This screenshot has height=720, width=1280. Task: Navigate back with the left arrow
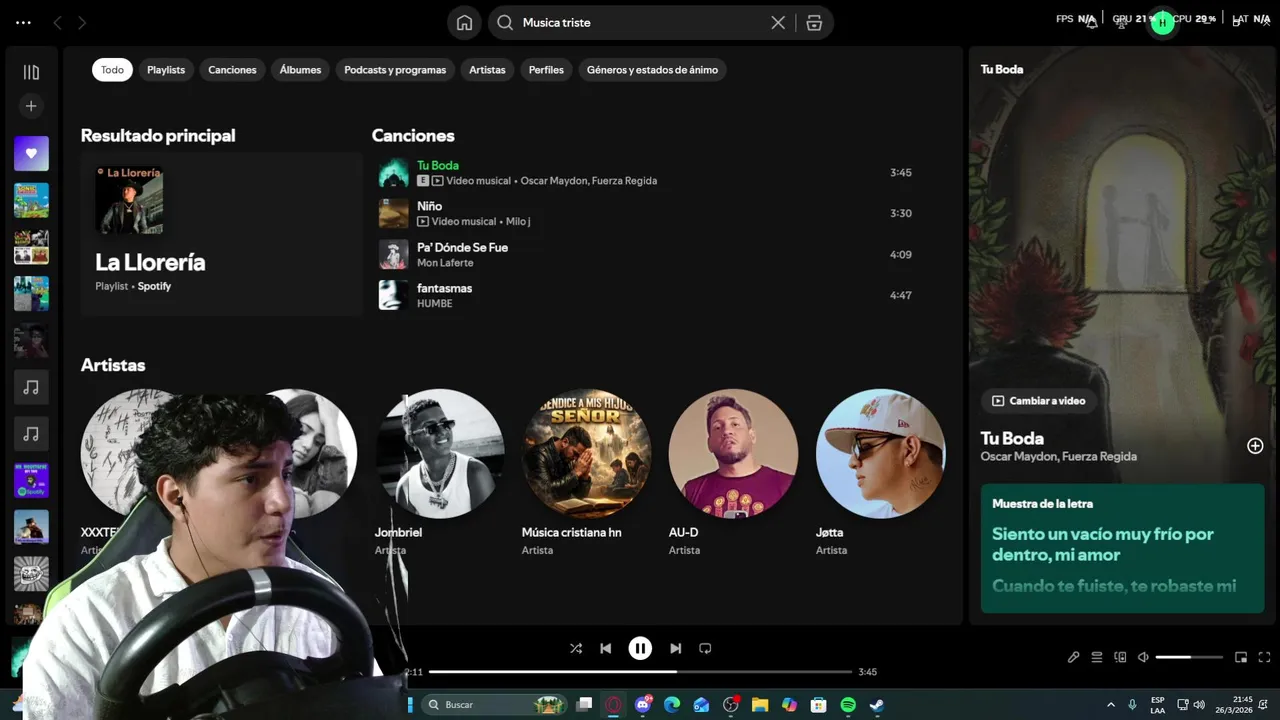tap(57, 22)
